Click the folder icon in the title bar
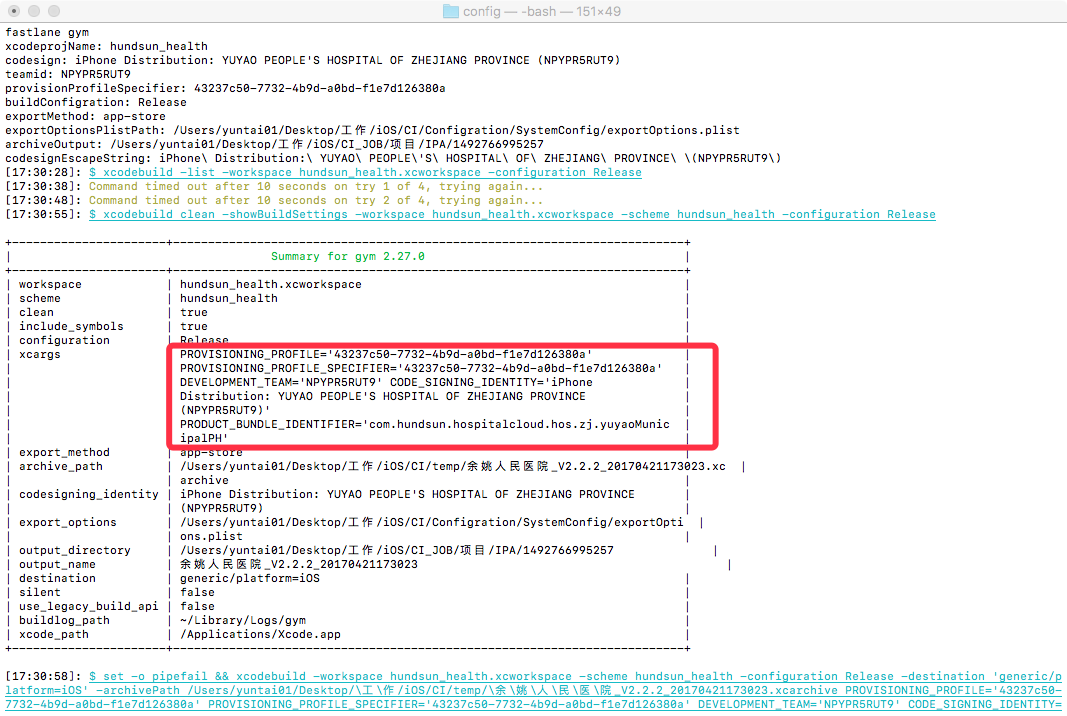The image size is (1067, 716). [450, 12]
